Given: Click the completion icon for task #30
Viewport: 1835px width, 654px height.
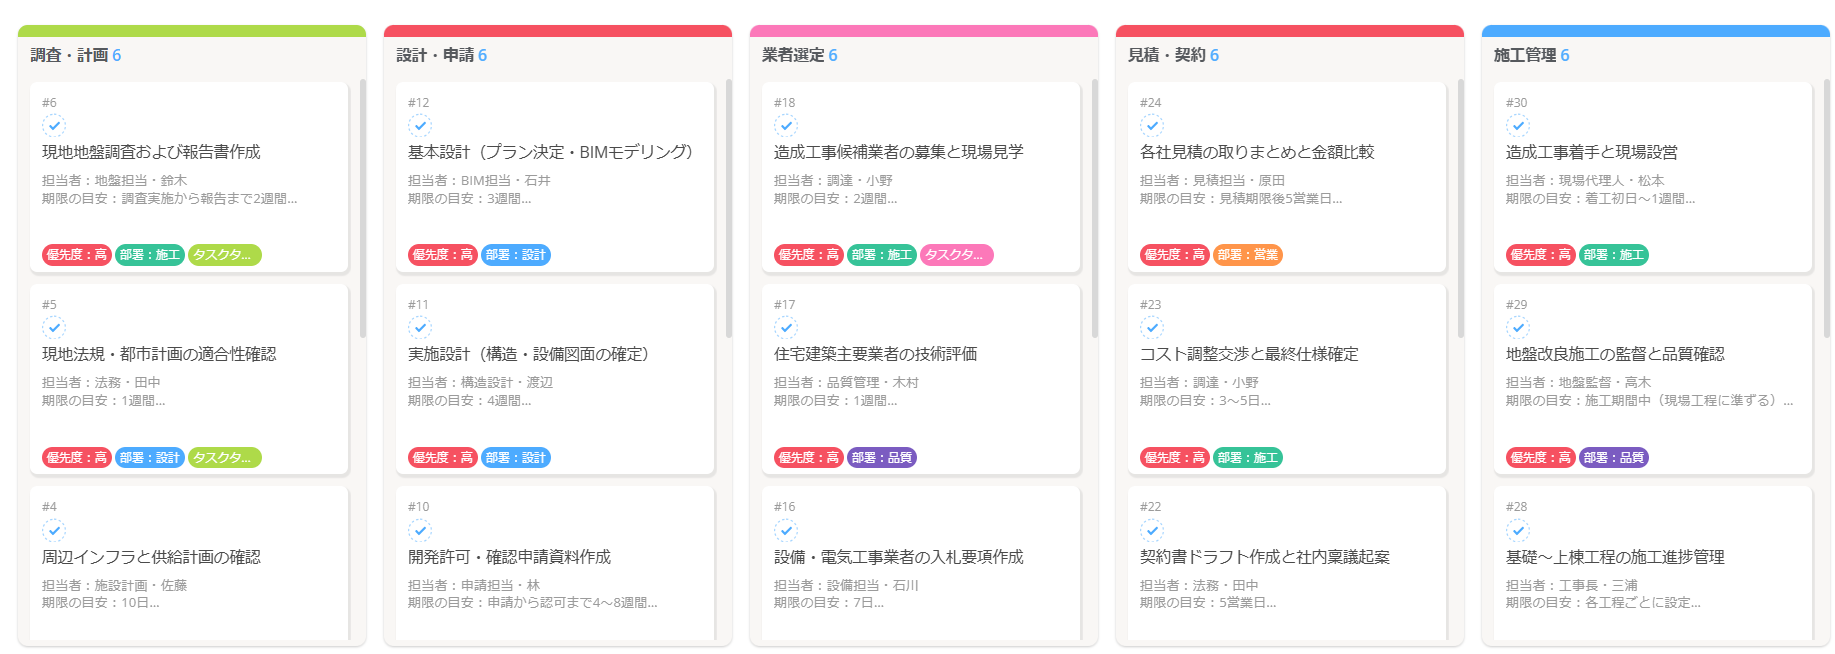Looking at the screenshot, I should click(1518, 125).
